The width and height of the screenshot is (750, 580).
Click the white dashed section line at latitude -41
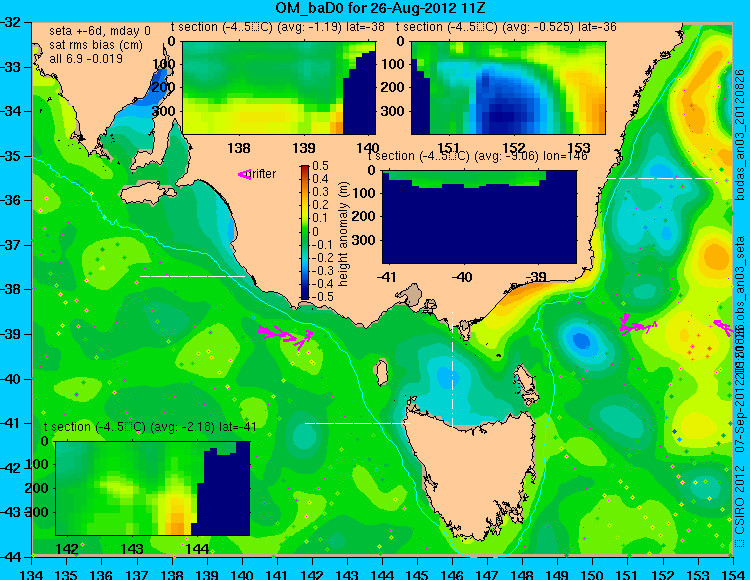(357, 423)
